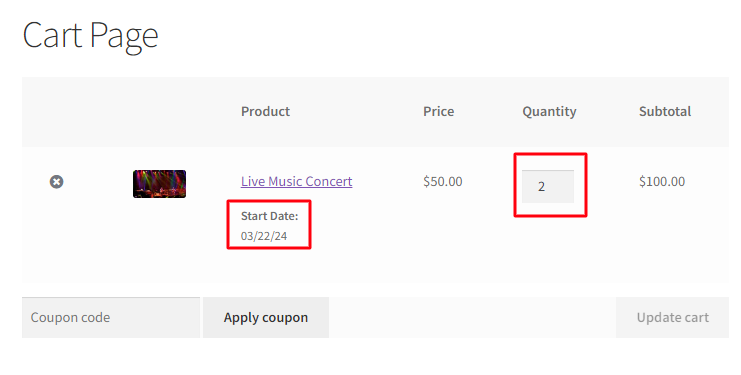Select the Quantity column header
The image size is (741, 375).
(x=549, y=112)
